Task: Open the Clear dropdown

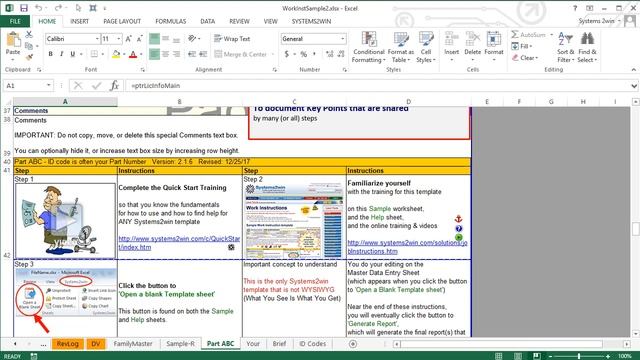Action: (525, 58)
